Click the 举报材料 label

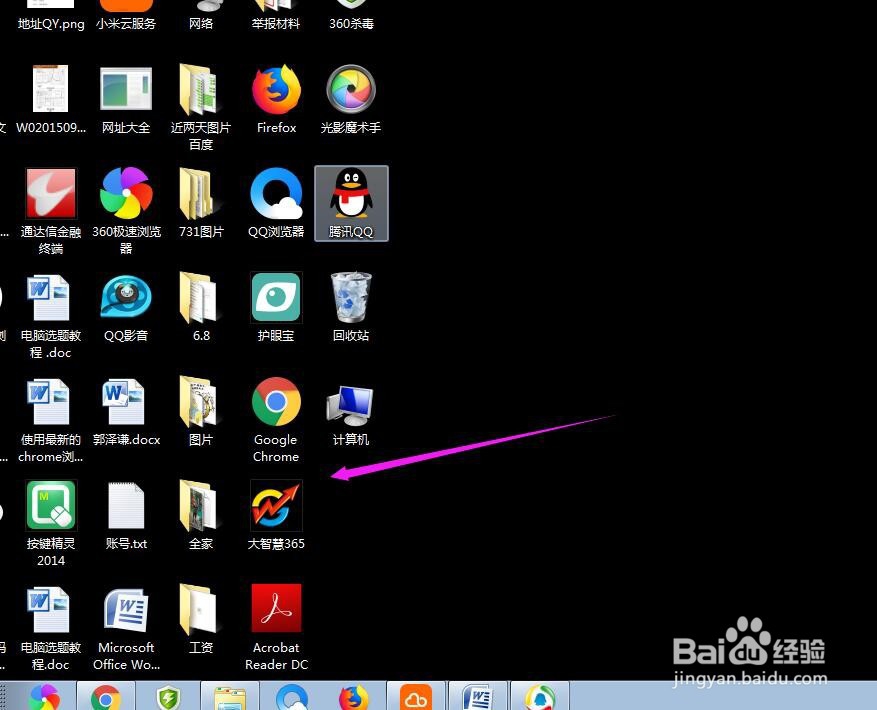tap(276, 24)
